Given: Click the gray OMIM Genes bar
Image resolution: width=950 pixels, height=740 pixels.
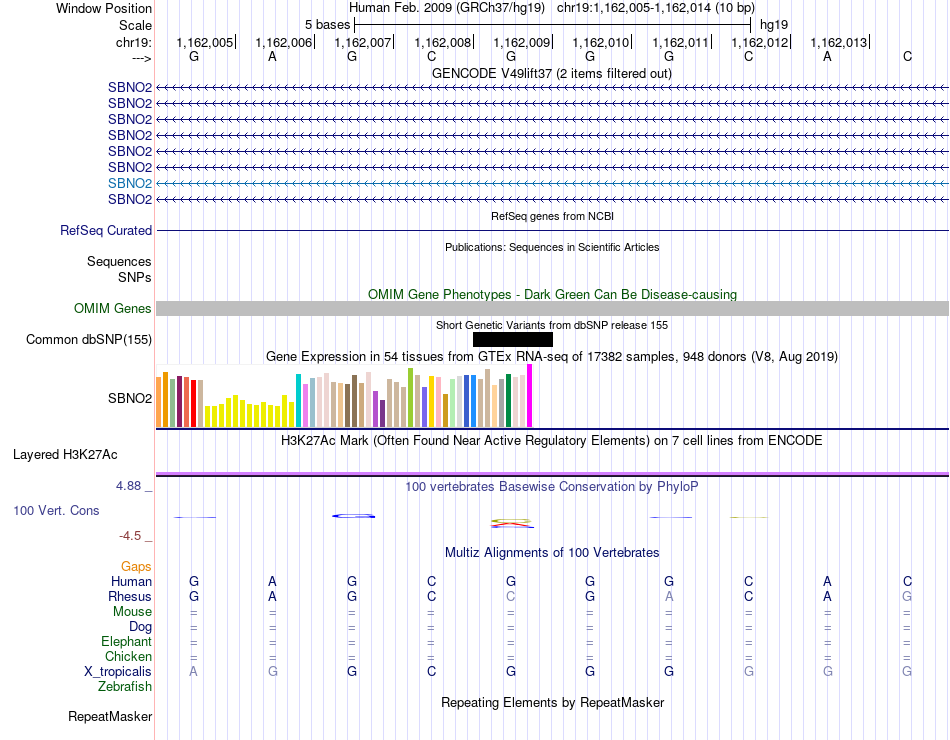Looking at the screenshot, I should 552,308.
